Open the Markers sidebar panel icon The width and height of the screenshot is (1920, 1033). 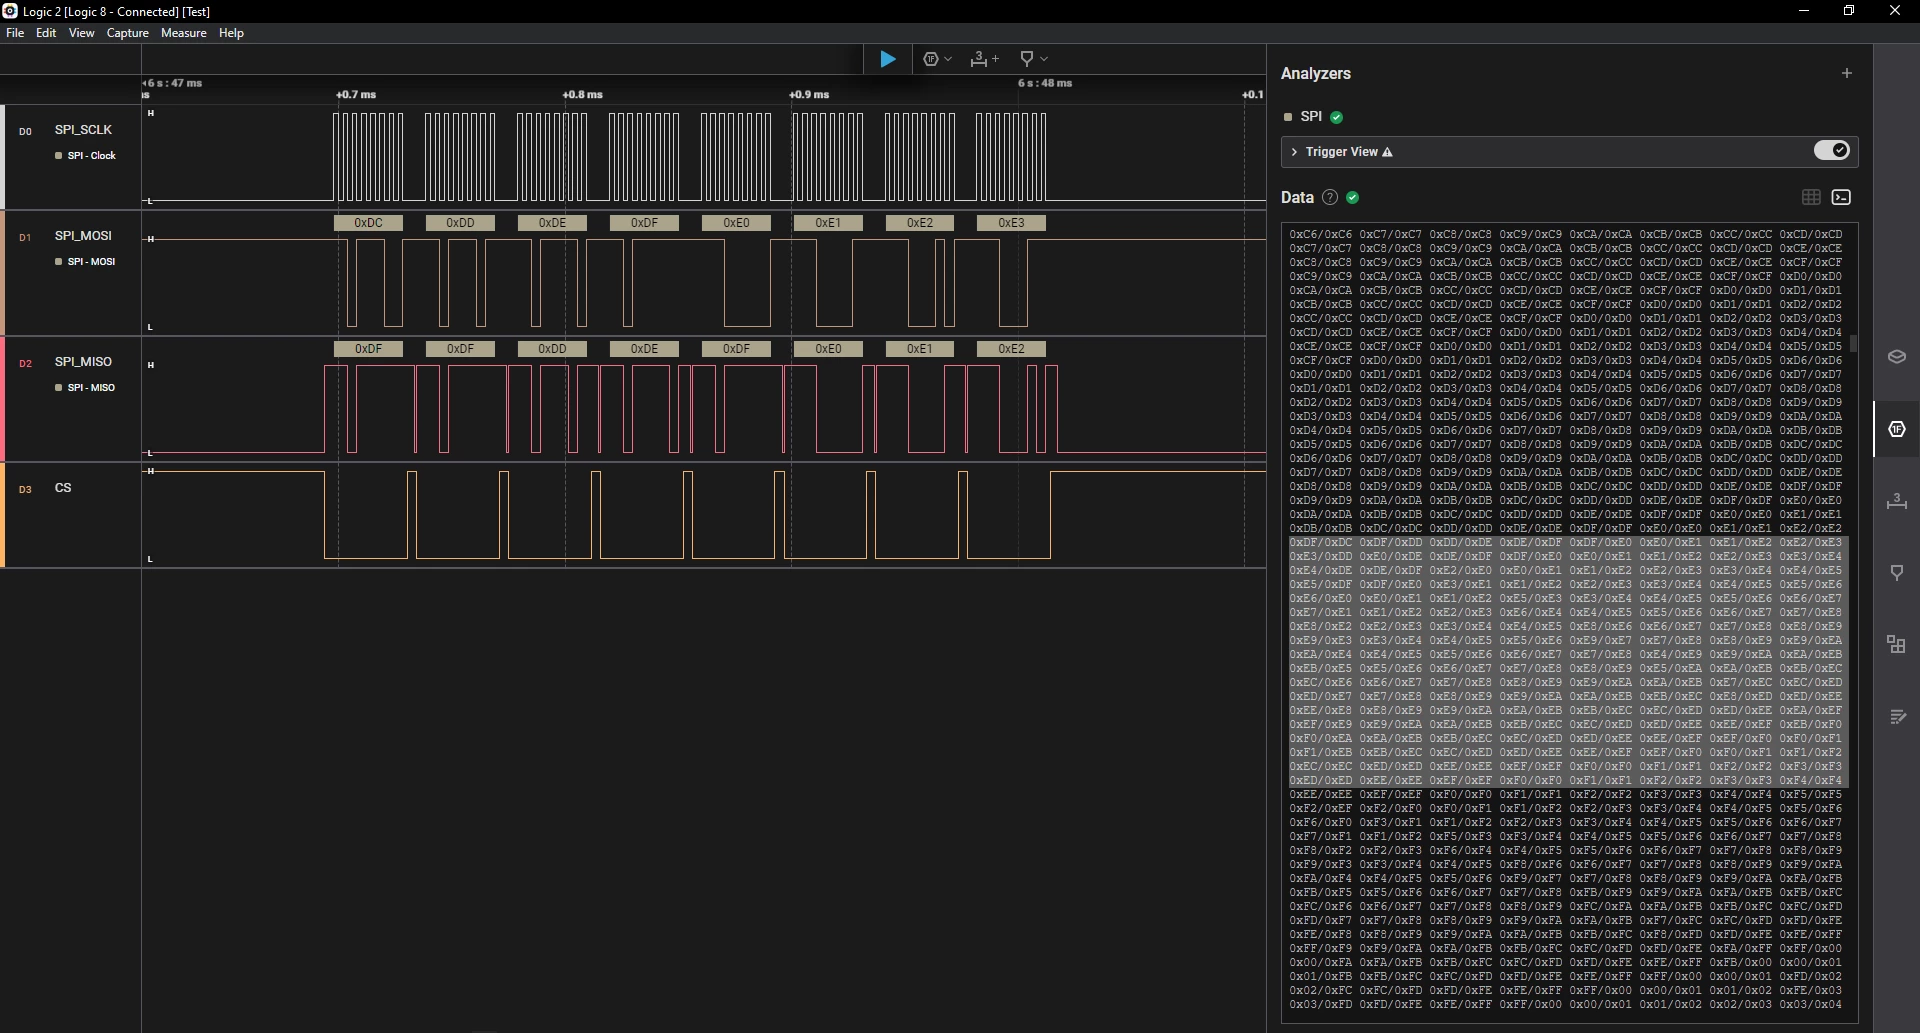tap(1897, 573)
